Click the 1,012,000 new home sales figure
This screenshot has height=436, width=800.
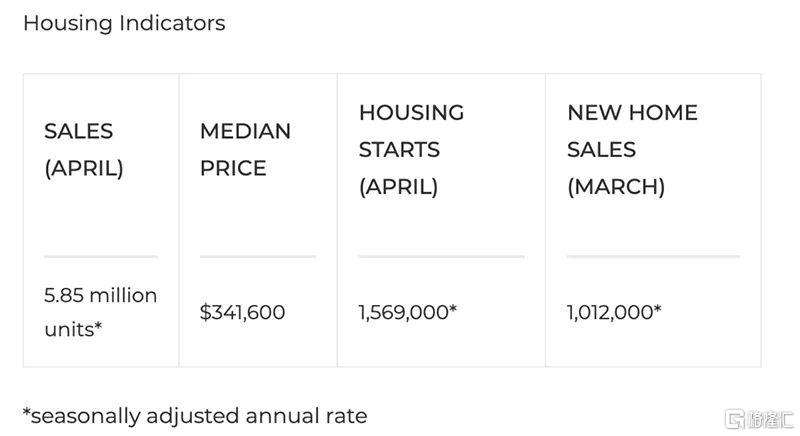coord(613,313)
